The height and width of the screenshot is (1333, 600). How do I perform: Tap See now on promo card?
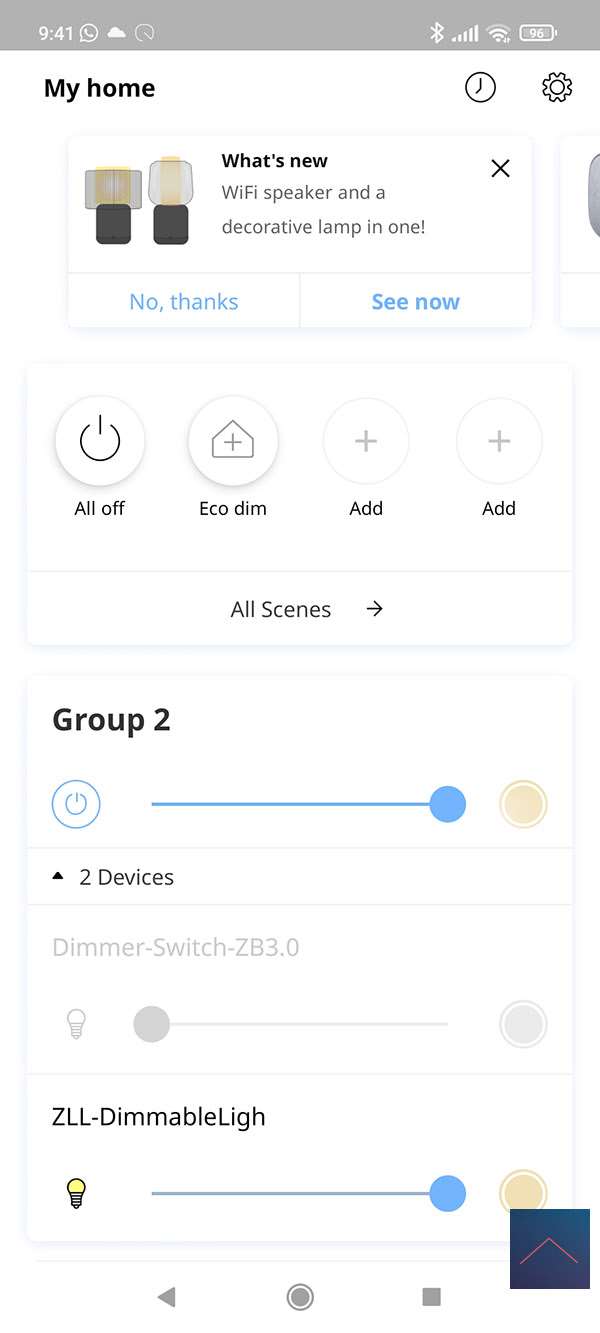pyautogui.click(x=415, y=302)
